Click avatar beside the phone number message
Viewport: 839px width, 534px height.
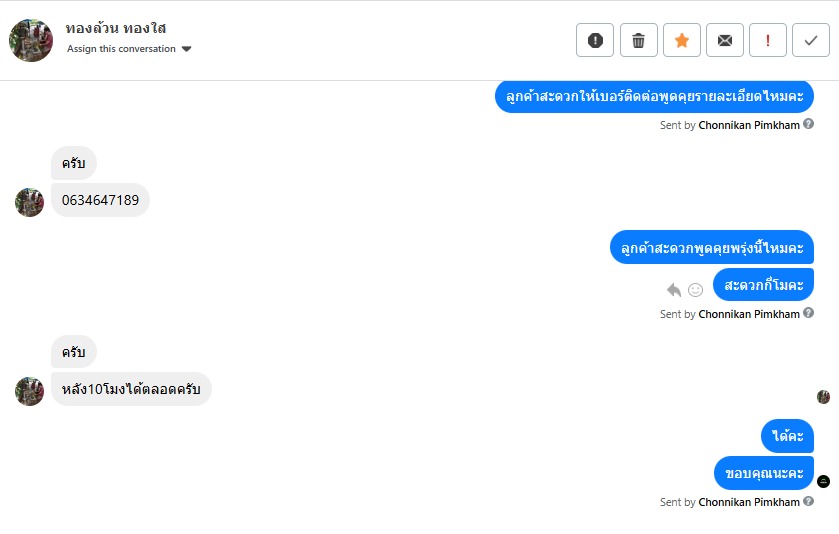click(29, 202)
